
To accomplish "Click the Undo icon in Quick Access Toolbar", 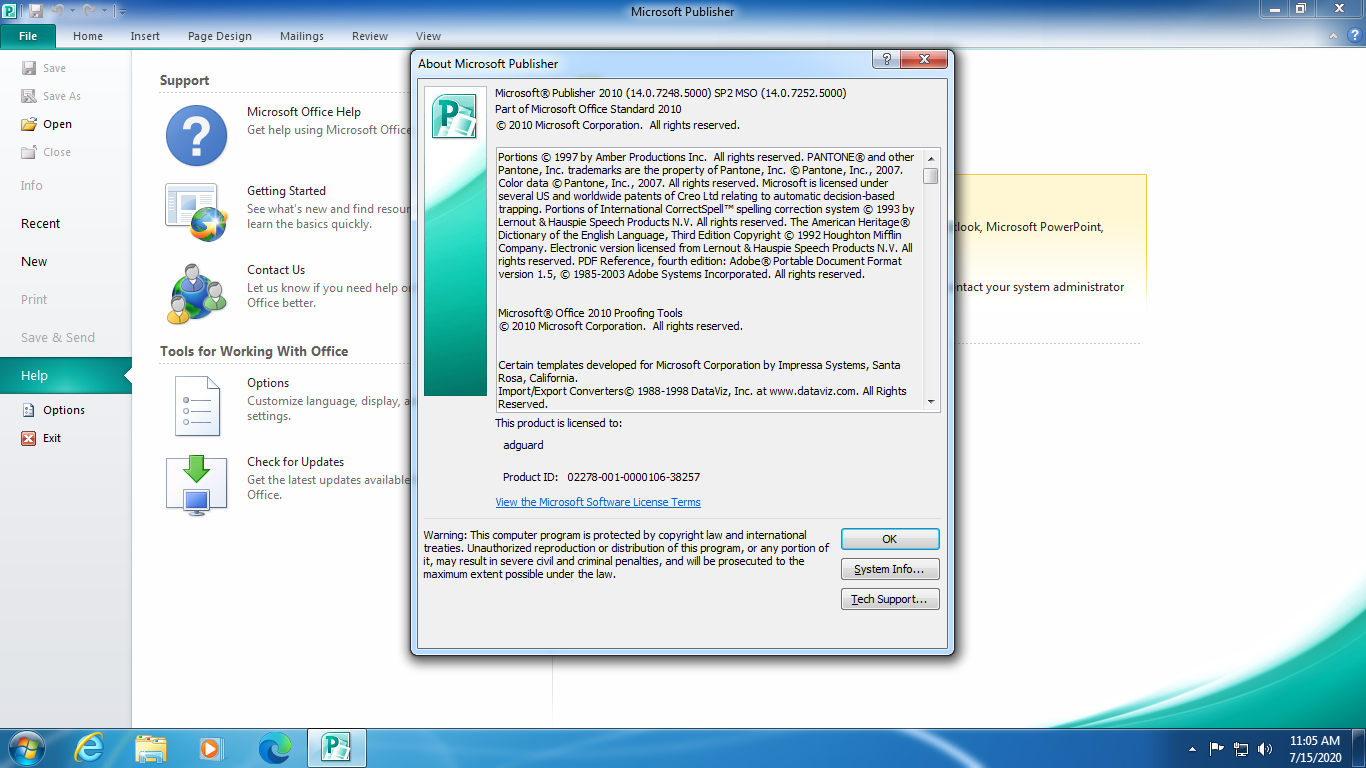I will point(59,11).
